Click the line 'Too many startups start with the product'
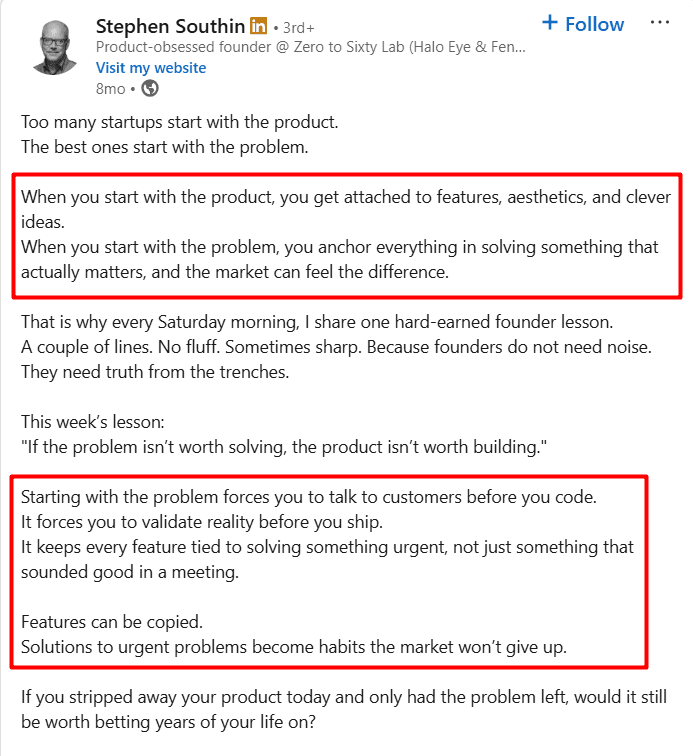 pyautogui.click(x=180, y=124)
